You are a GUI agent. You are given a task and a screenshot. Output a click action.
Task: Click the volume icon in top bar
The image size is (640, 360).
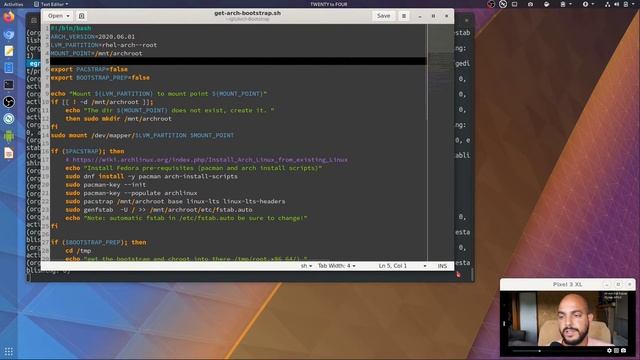click(x=616, y=4)
